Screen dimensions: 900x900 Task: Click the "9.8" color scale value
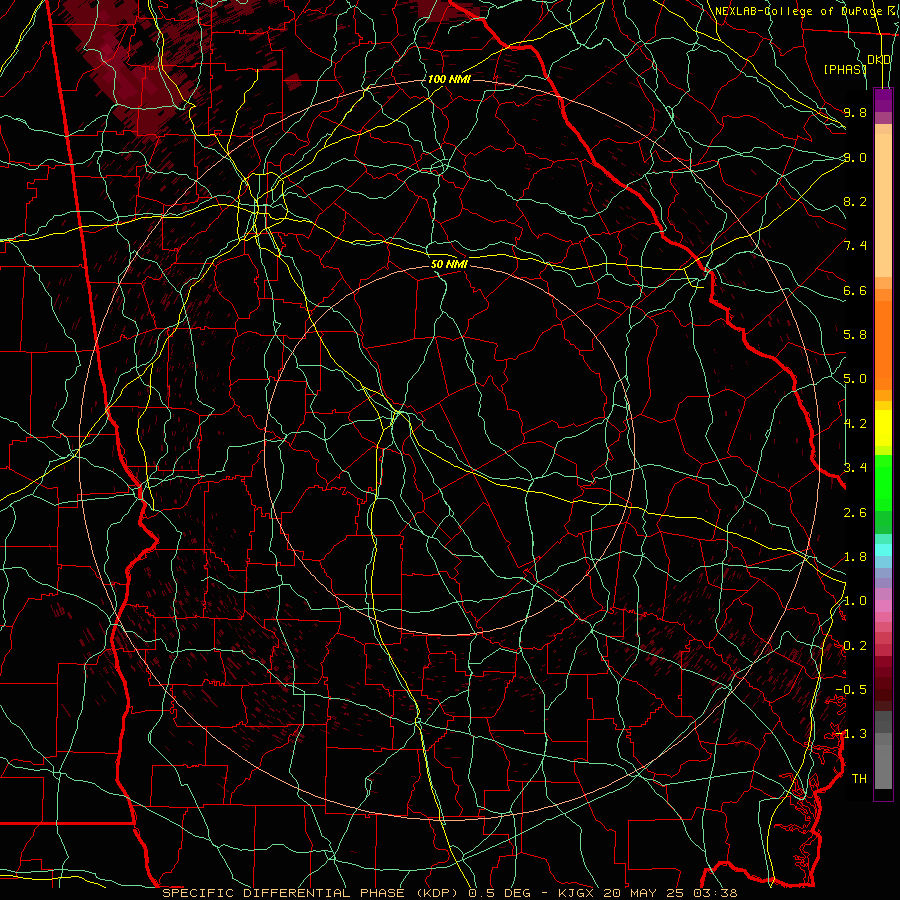[x=855, y=112]
